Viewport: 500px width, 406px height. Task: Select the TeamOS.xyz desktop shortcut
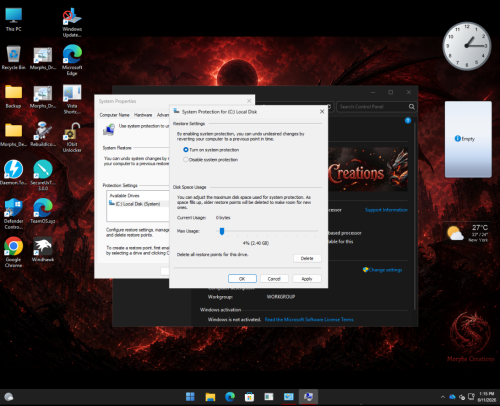coord(43,211)
